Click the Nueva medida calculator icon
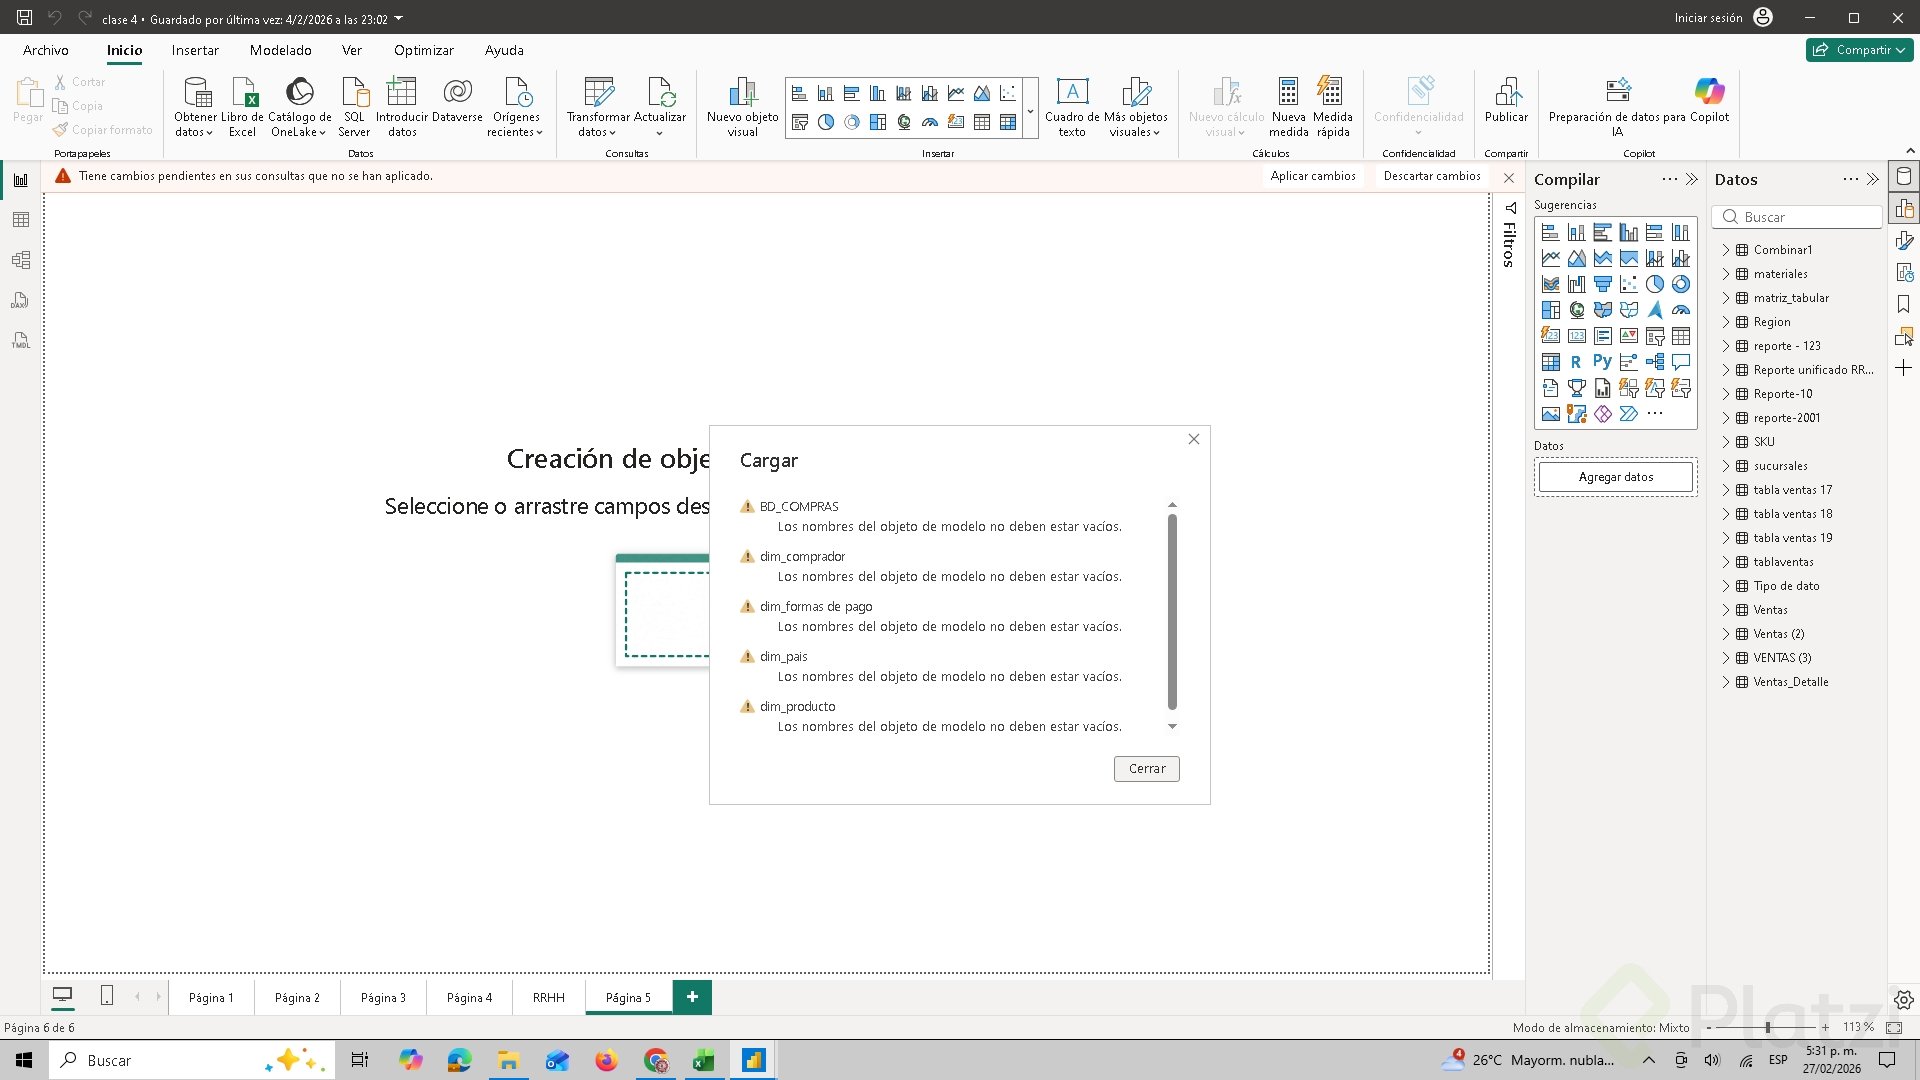Viewport: 1920px width, 1080px height. pos(1288,93)
